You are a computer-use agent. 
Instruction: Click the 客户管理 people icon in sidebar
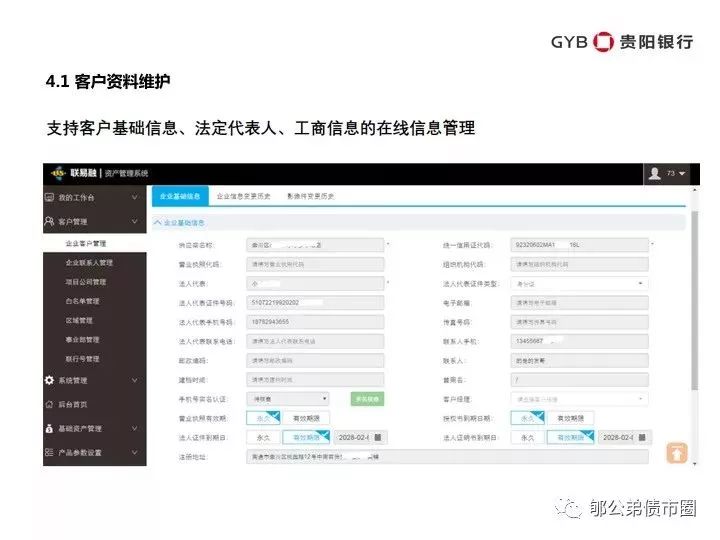coord(49,221)
